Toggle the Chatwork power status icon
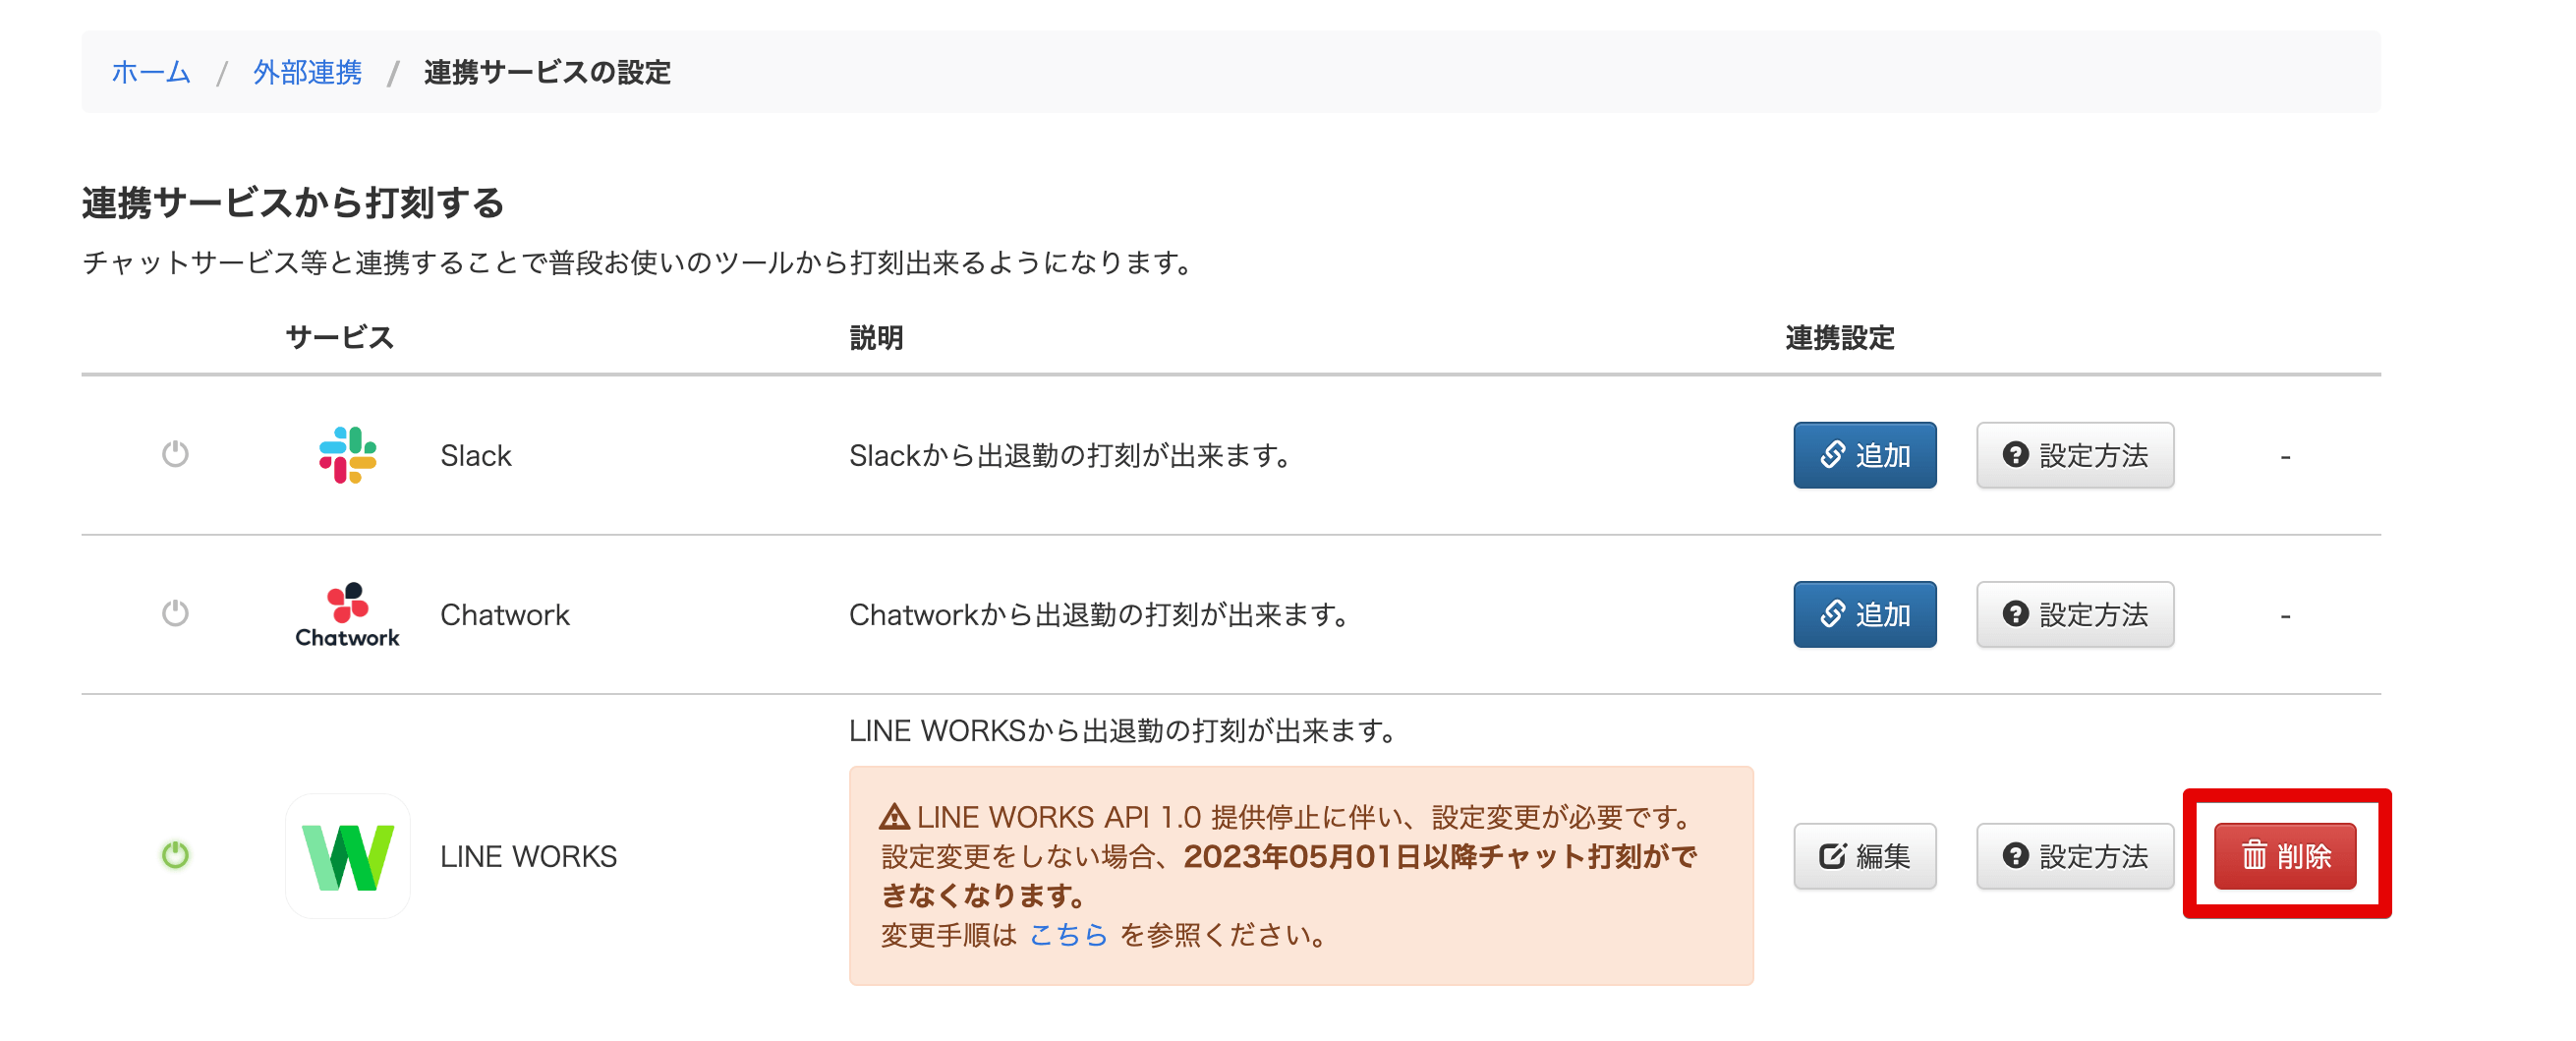The width and height of the screenshot is (2576, 1041). coord(175,613)
